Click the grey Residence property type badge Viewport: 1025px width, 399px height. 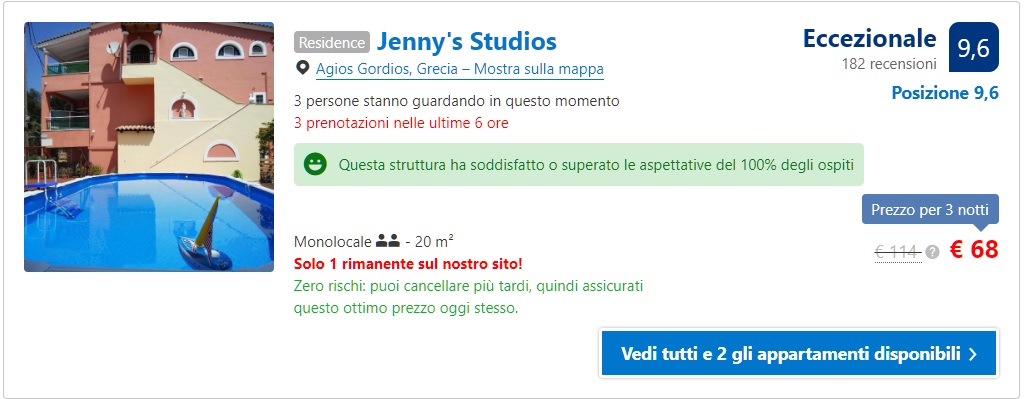pos(332,43)
